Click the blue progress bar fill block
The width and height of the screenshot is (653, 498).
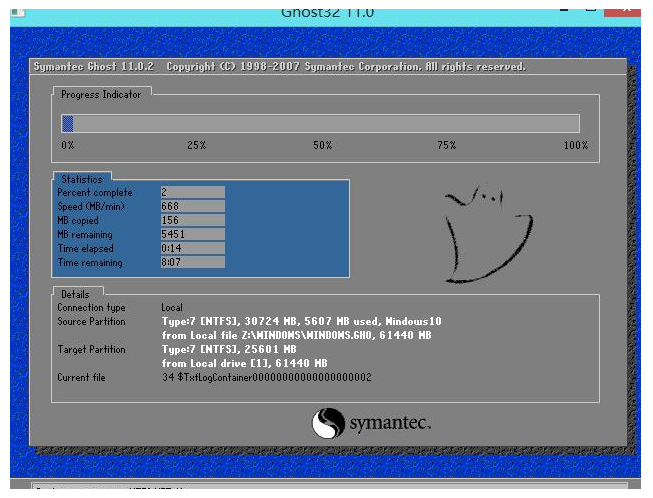coord(68,124)
